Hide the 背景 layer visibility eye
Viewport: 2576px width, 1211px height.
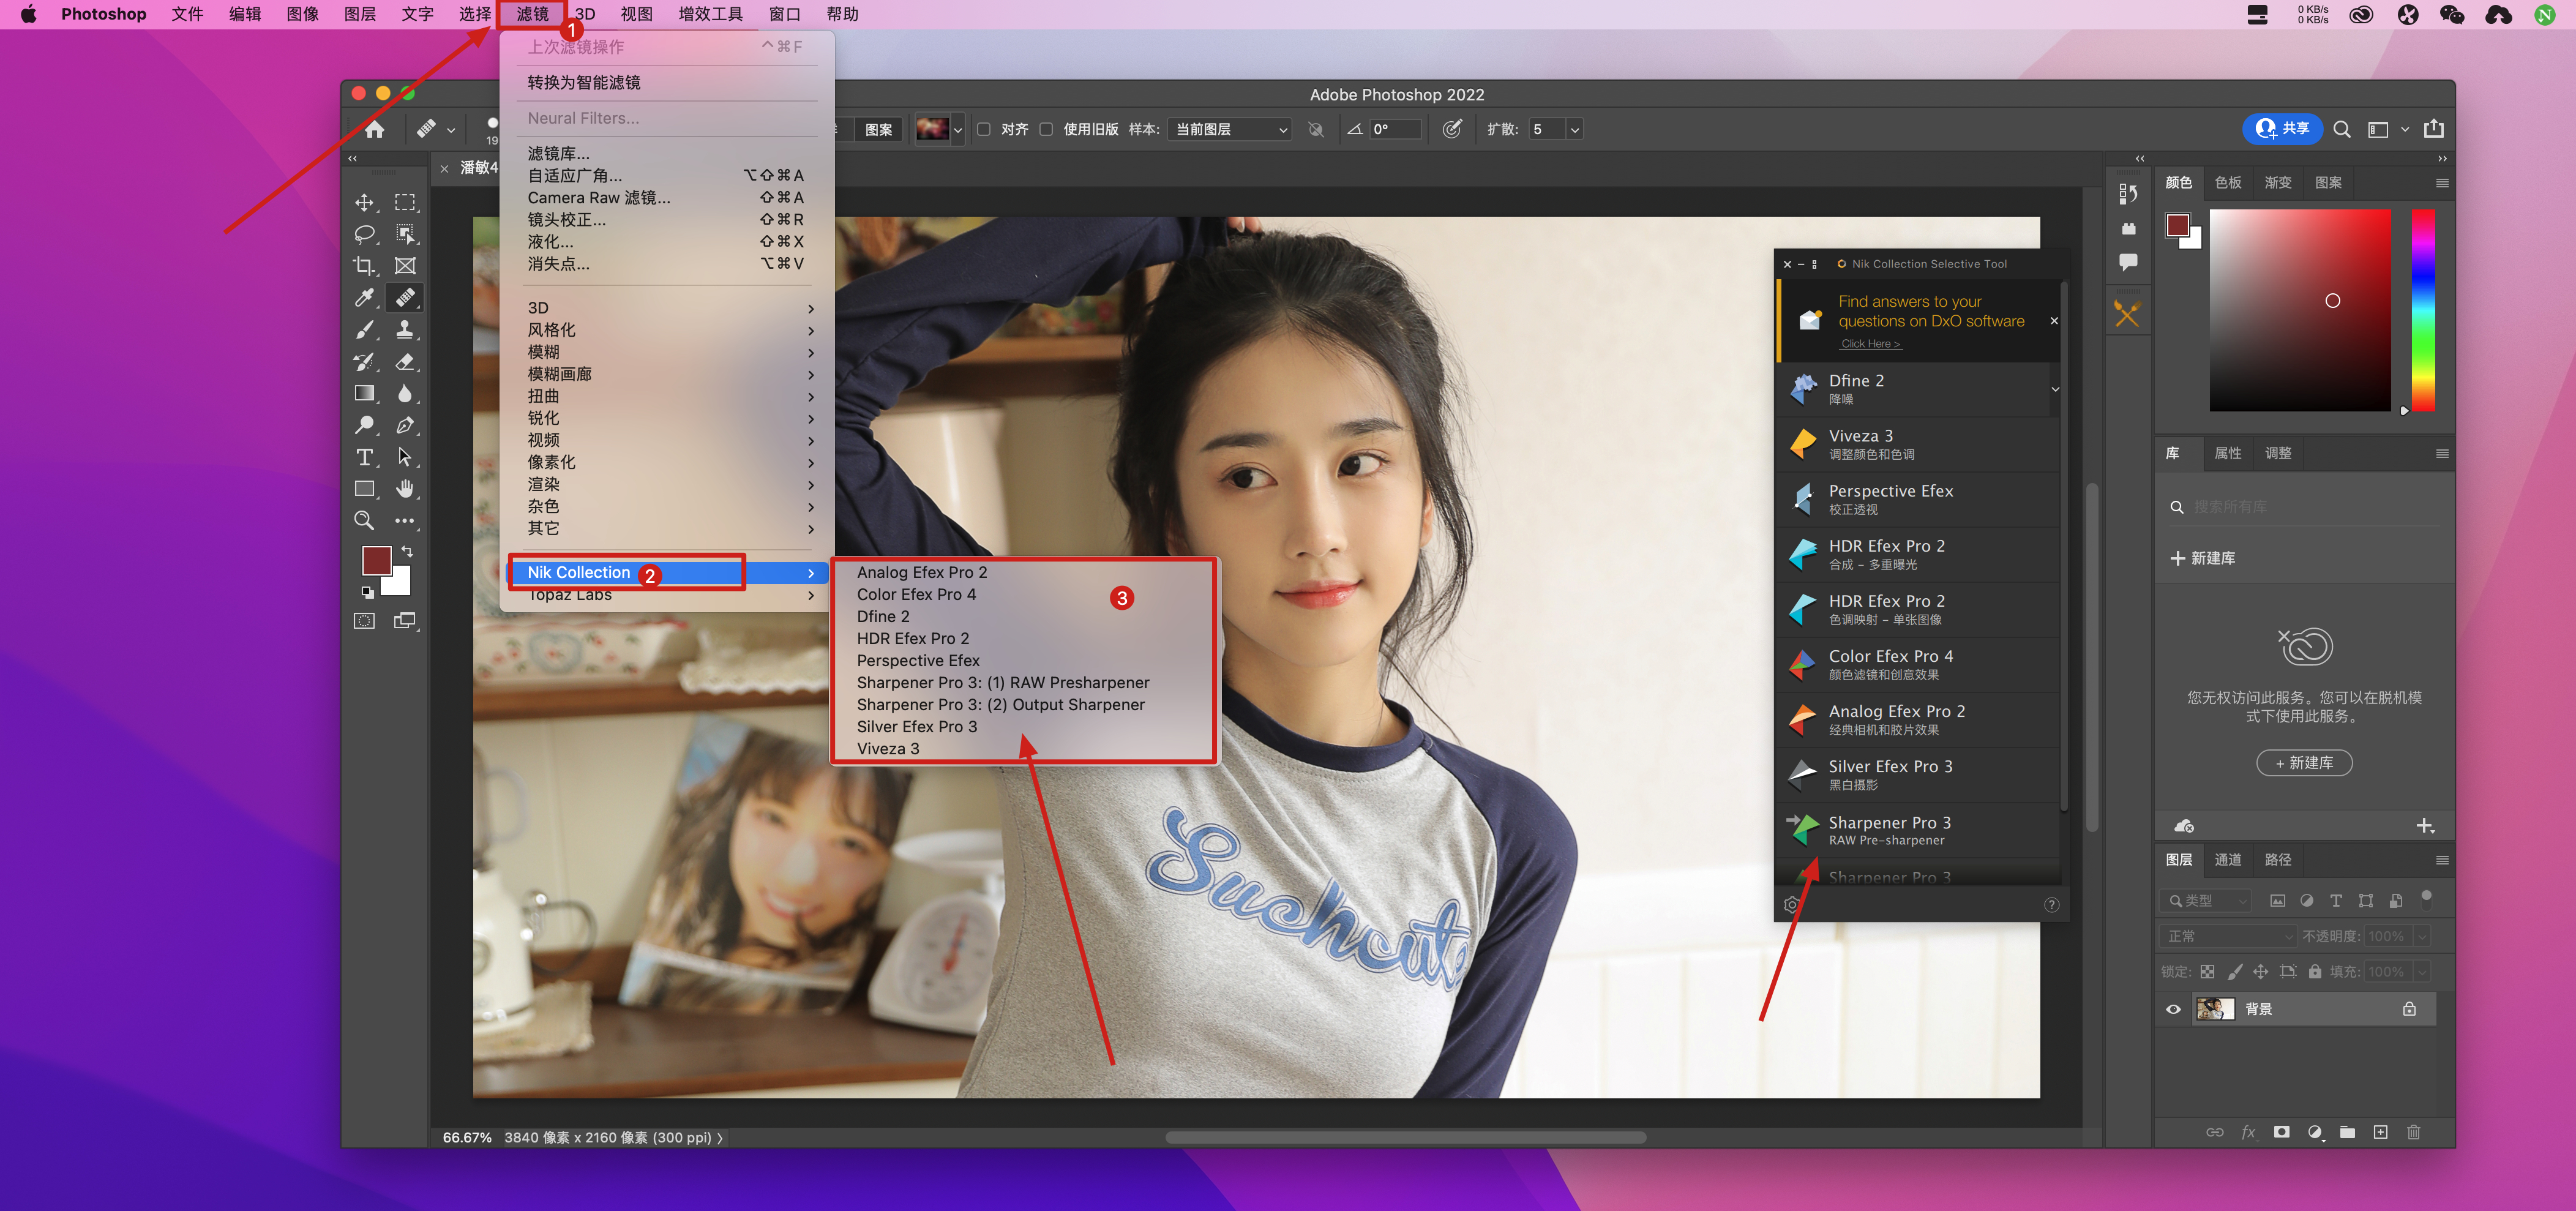pos(2172,1009)
